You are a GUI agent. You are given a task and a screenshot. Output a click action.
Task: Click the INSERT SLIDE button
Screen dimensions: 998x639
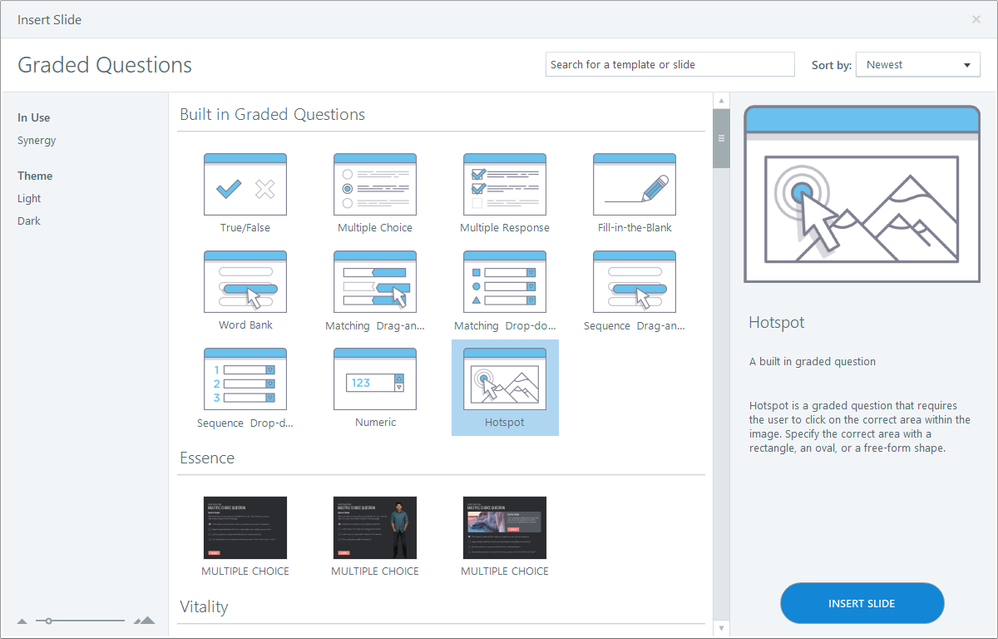[862, 603]
